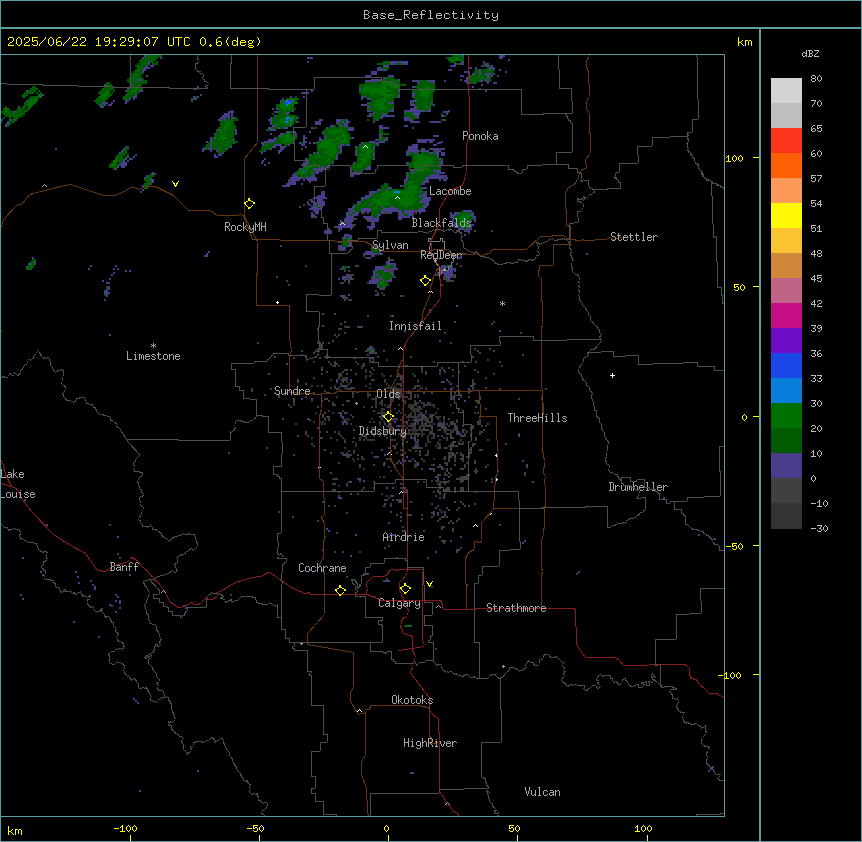Click the Drumheller label
Screen dimensions: 862x842
tap(638, 487)
